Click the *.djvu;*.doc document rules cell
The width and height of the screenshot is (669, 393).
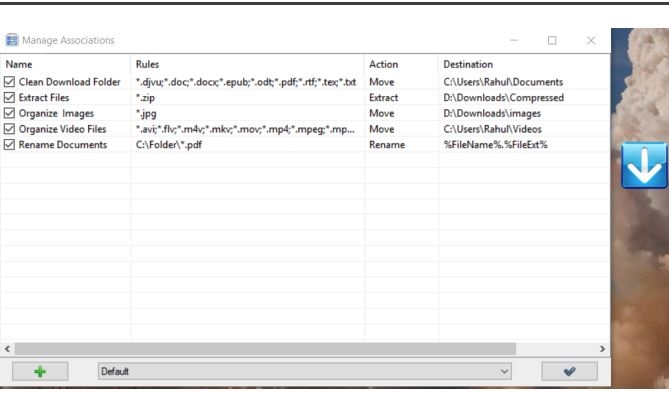coord(246,82)
